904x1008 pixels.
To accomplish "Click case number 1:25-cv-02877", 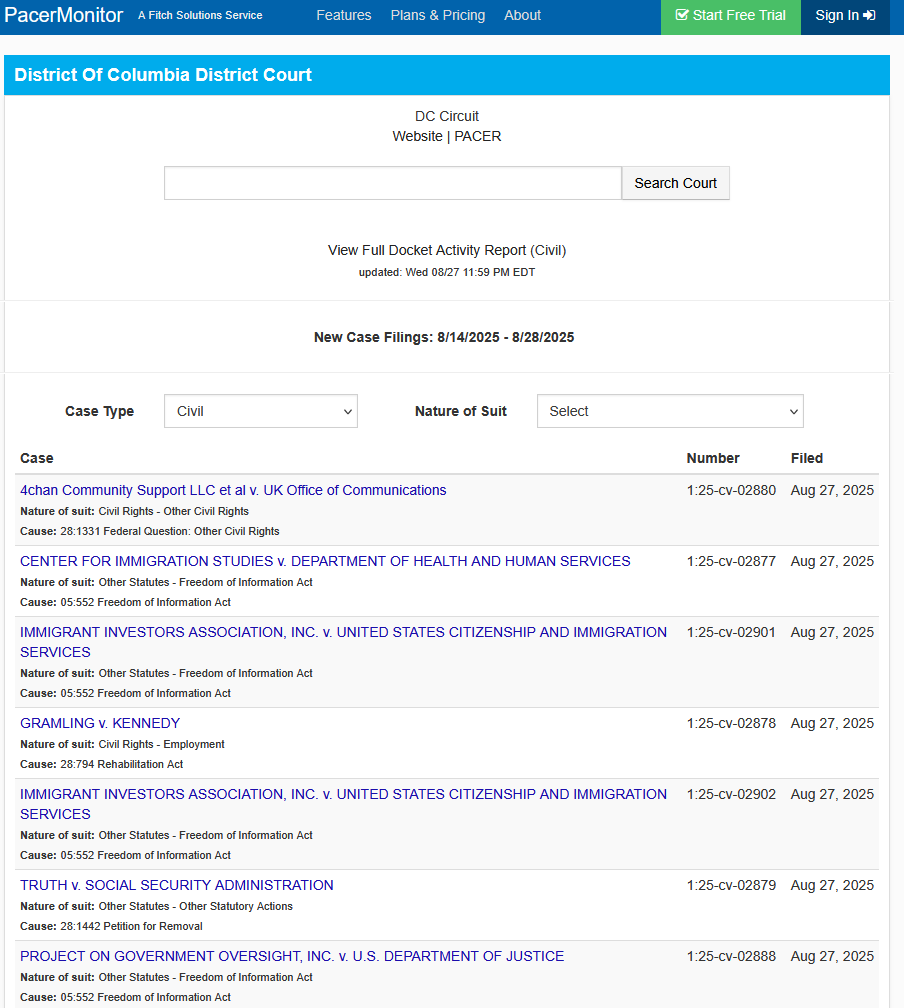I will tap(731, 561).
